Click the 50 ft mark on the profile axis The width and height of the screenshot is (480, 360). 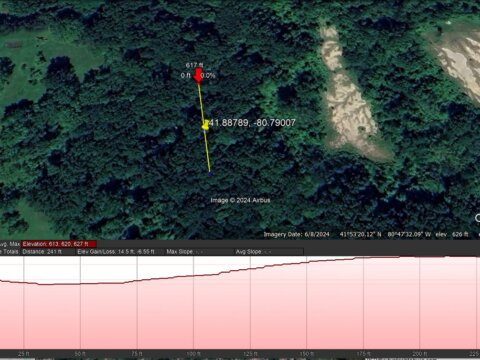click(80, 354)
